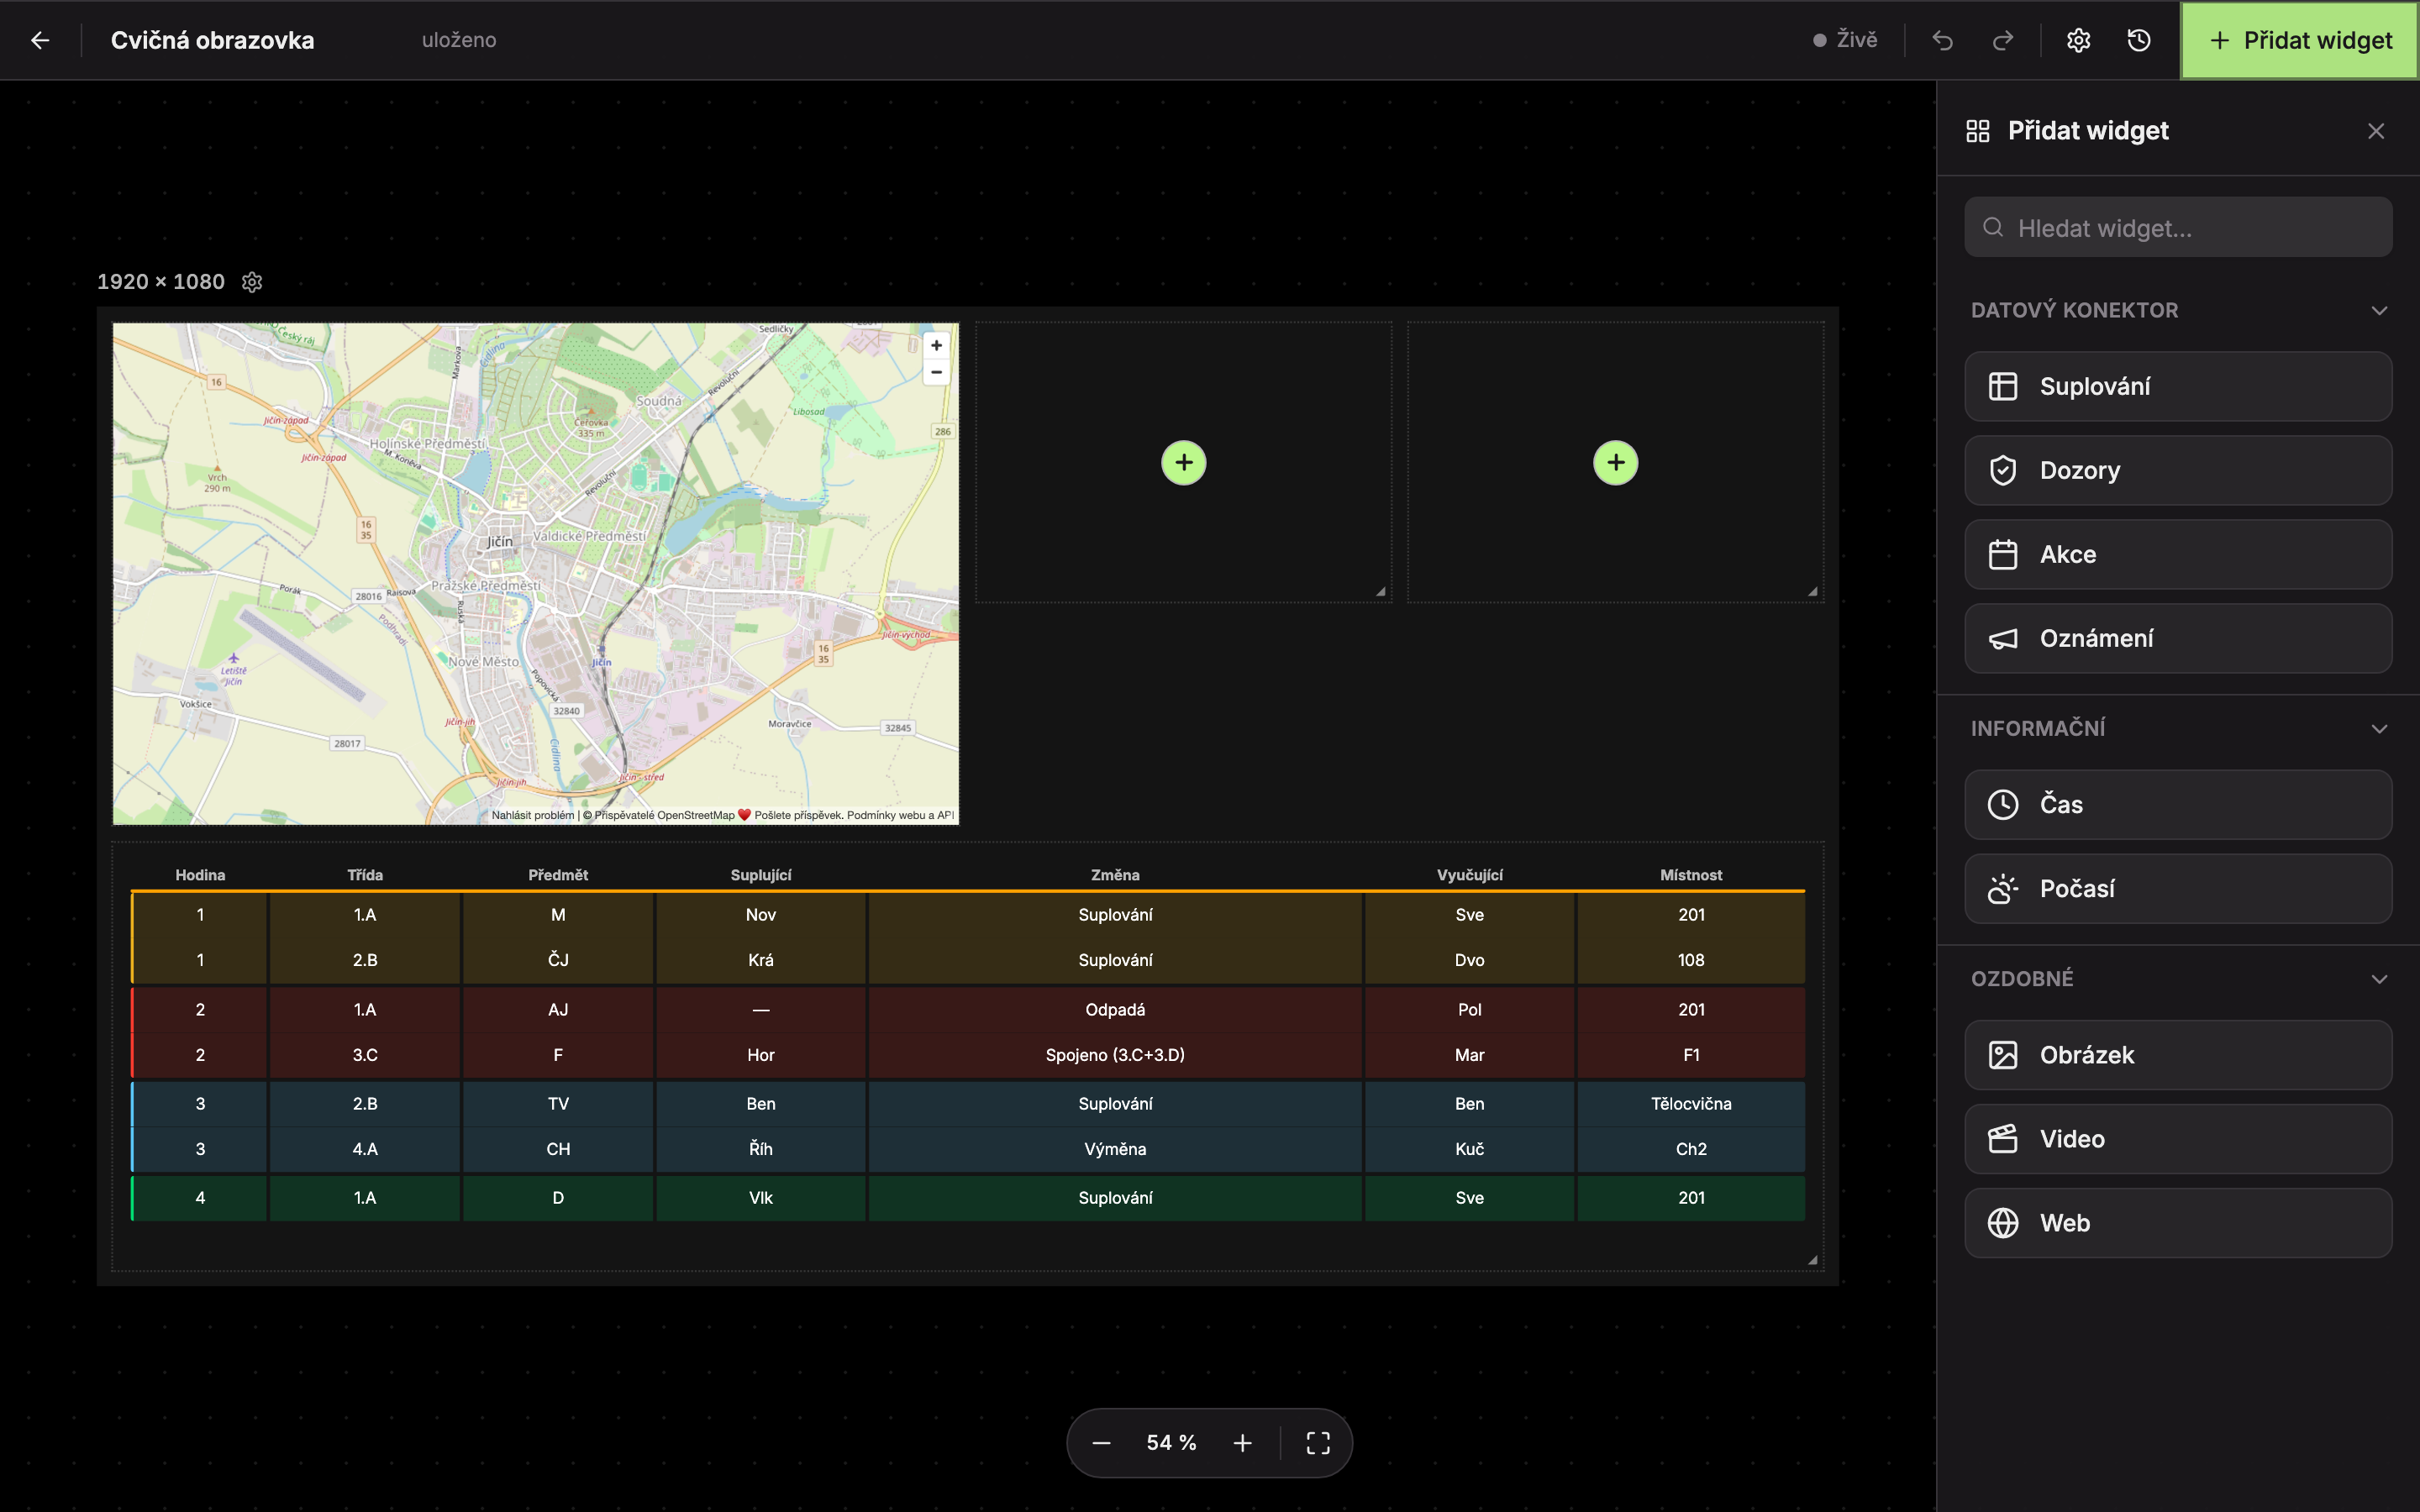Click the Změna column header
The width and height of the screenshot is (2420, 1512).
pos(1115,875)
